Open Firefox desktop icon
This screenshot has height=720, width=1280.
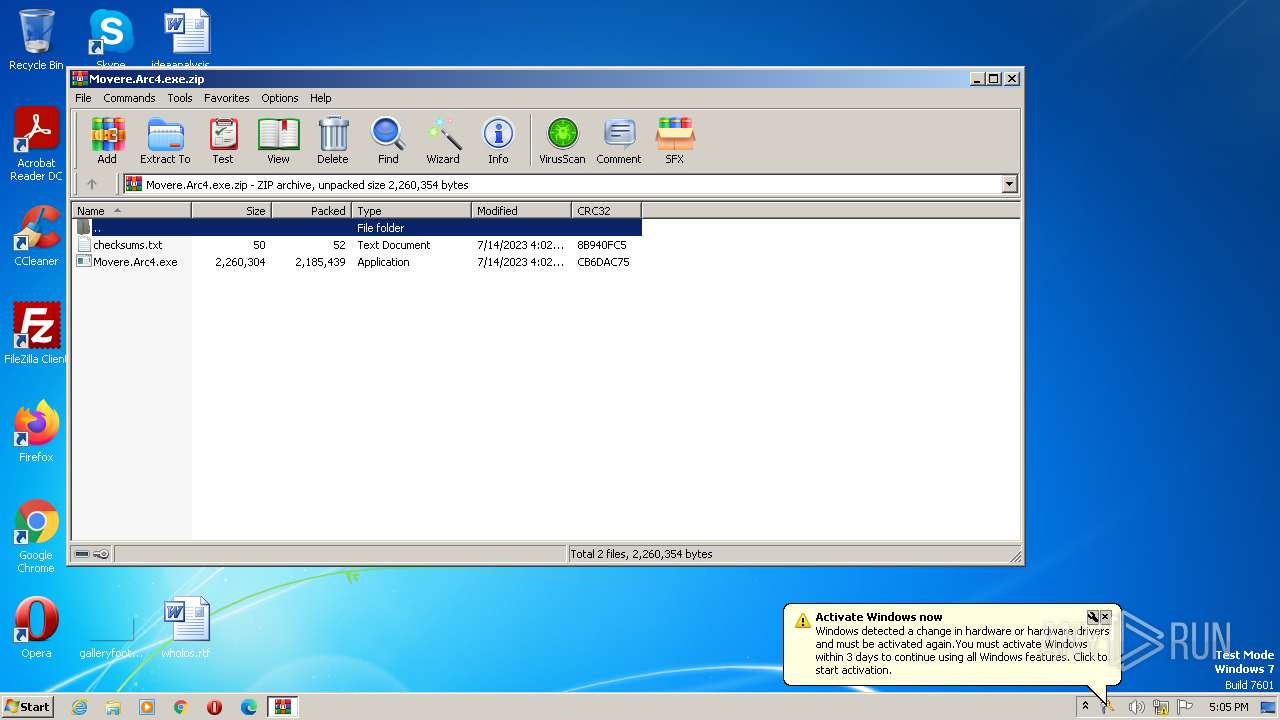(x=36, y=432)
